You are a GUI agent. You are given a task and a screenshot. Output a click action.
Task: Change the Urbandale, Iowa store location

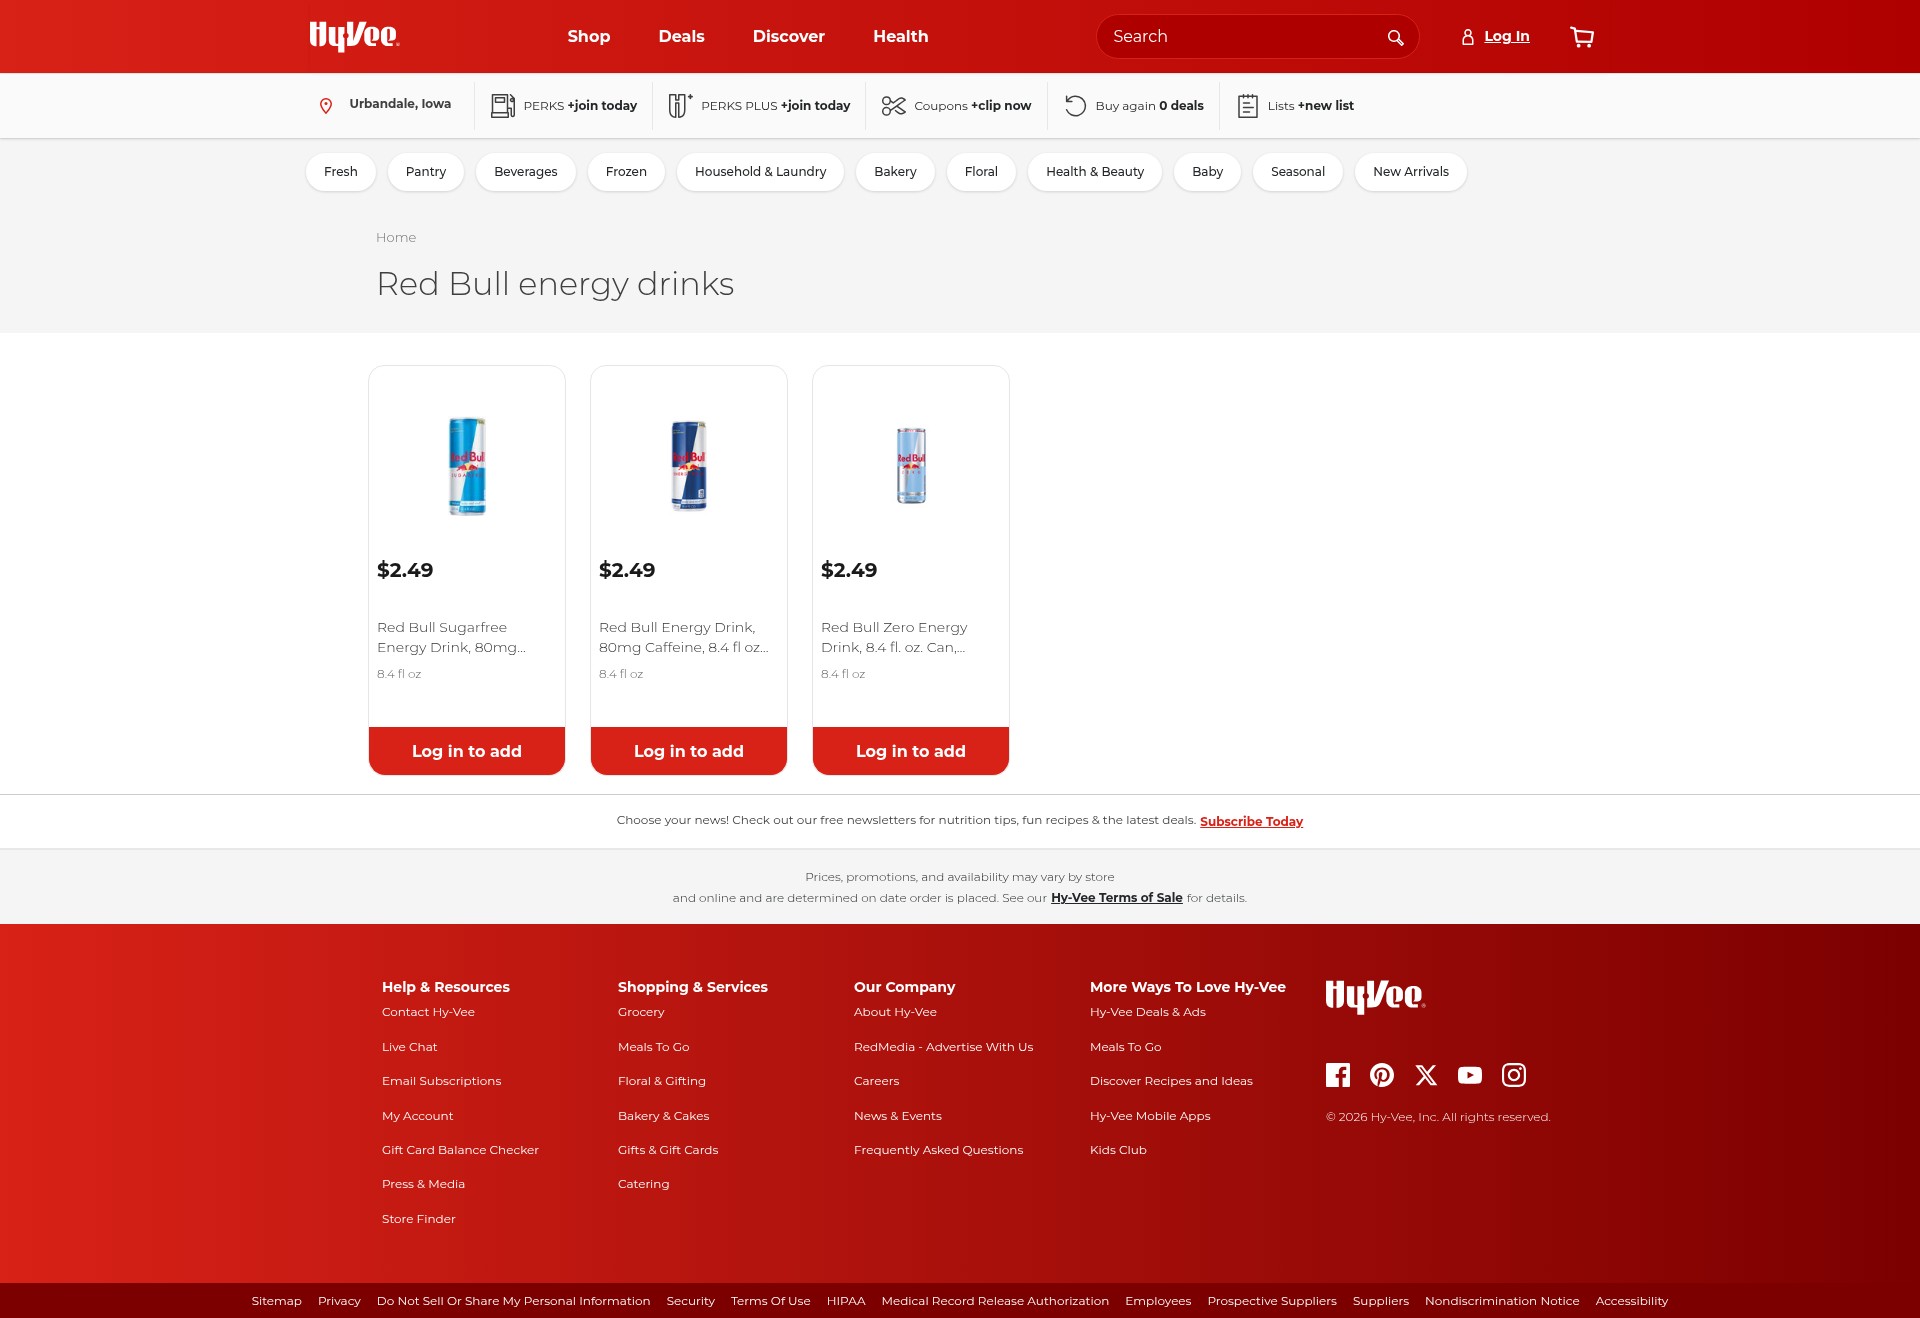[x=400, y=104]
